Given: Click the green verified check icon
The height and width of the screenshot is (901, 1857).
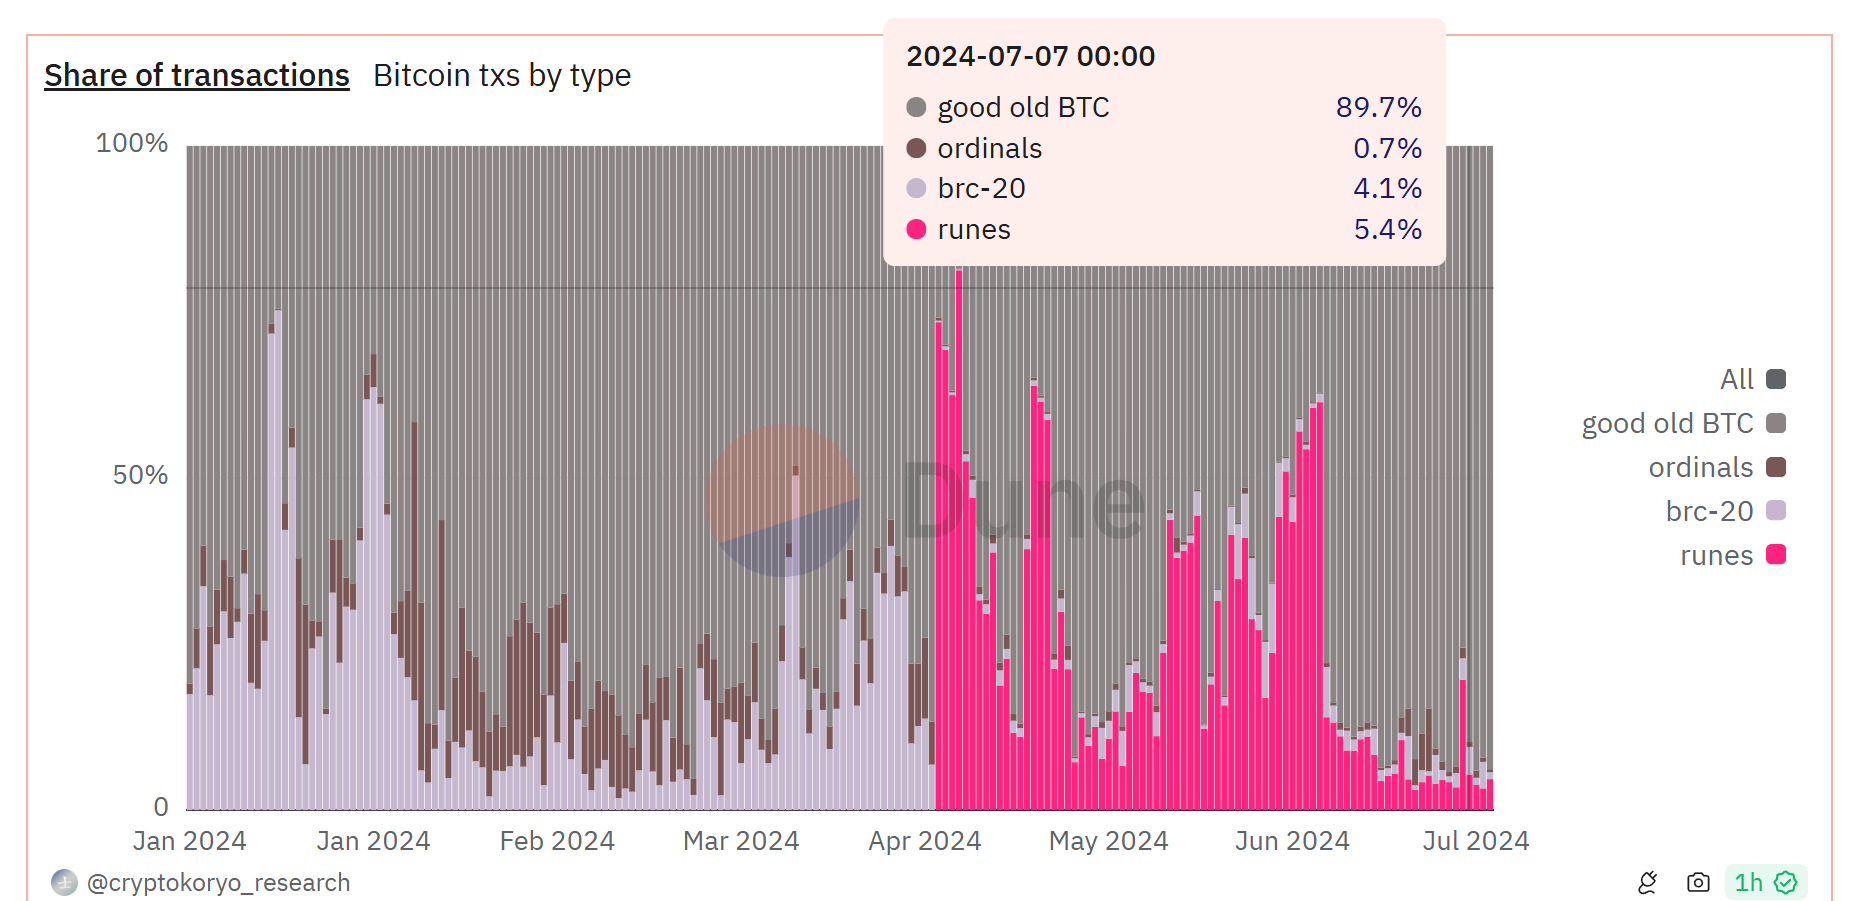Looking at the screenshot, I should pyautogui.click(x=1786, y=882).
